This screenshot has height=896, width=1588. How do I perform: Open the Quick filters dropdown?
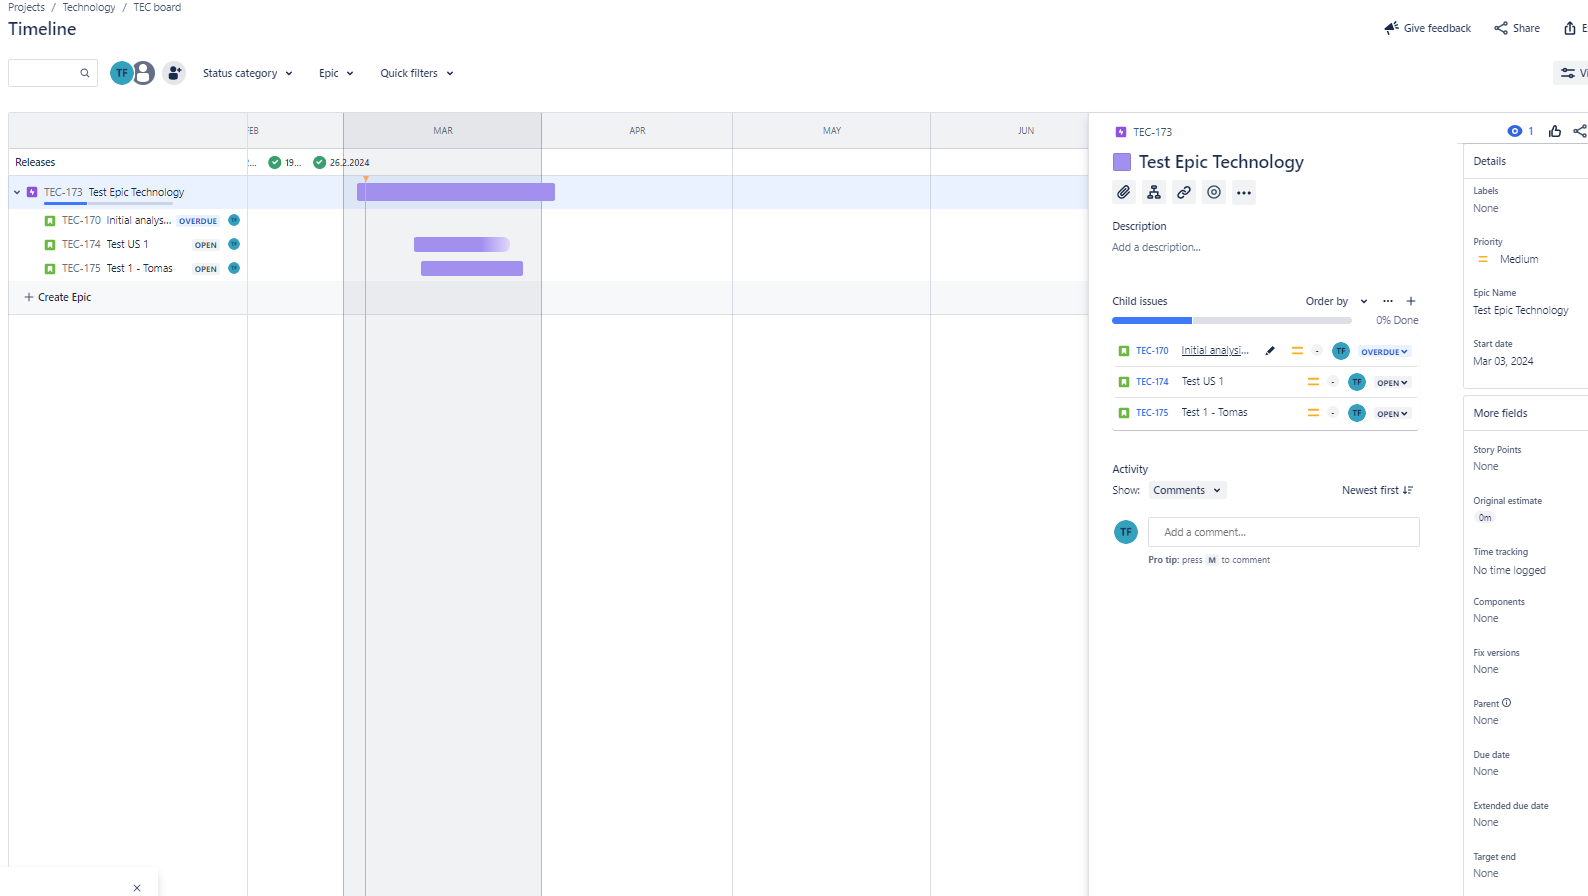pyautogui.click(x=417, y=73)
